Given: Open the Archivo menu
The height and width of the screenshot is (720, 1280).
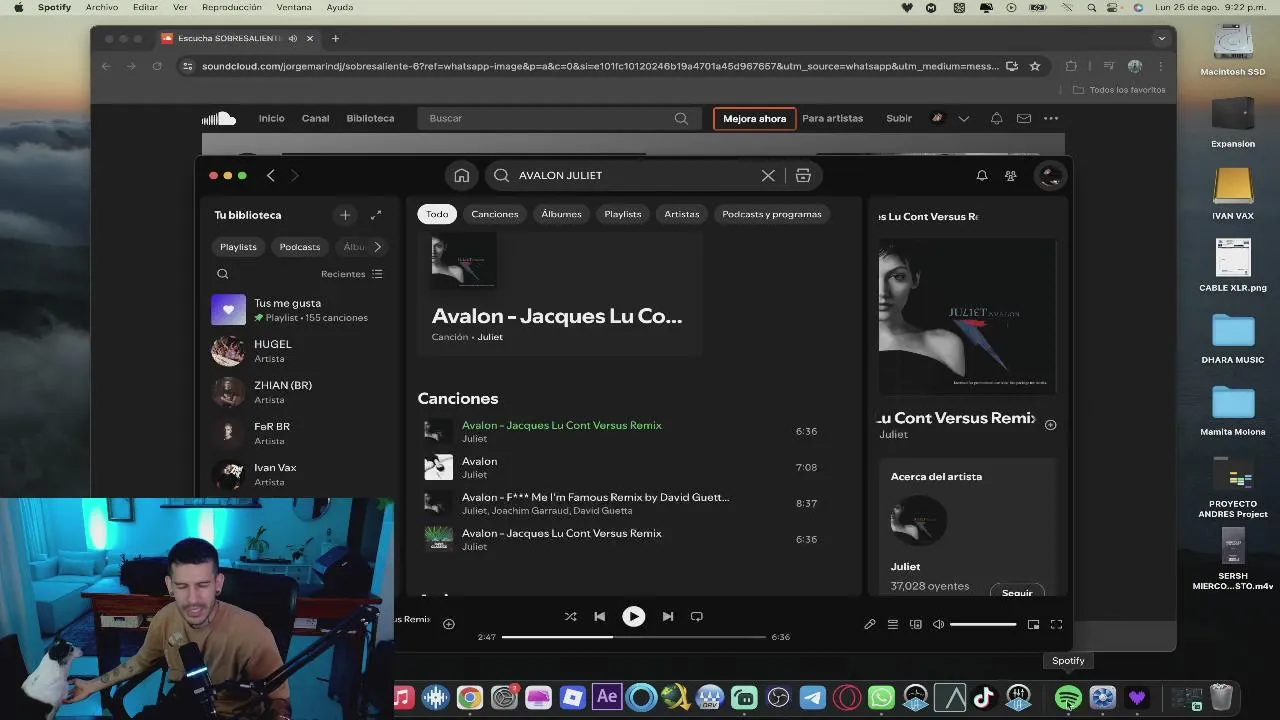Looking at the screenshot, I should pos(102,7).
